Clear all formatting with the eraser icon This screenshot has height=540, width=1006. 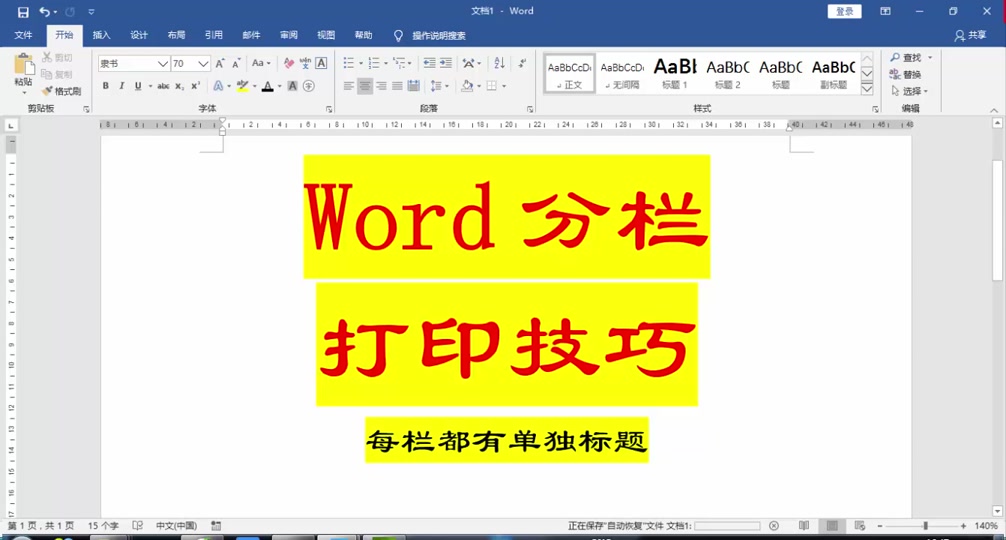289,63
